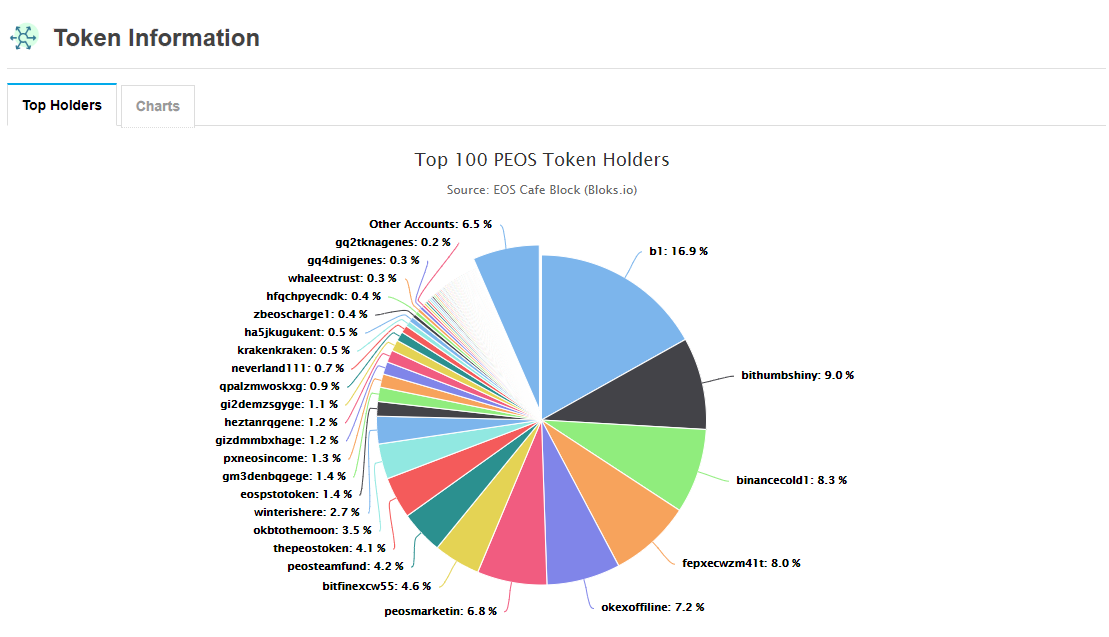Click the Token Information network icon

[x=23, y=38]
